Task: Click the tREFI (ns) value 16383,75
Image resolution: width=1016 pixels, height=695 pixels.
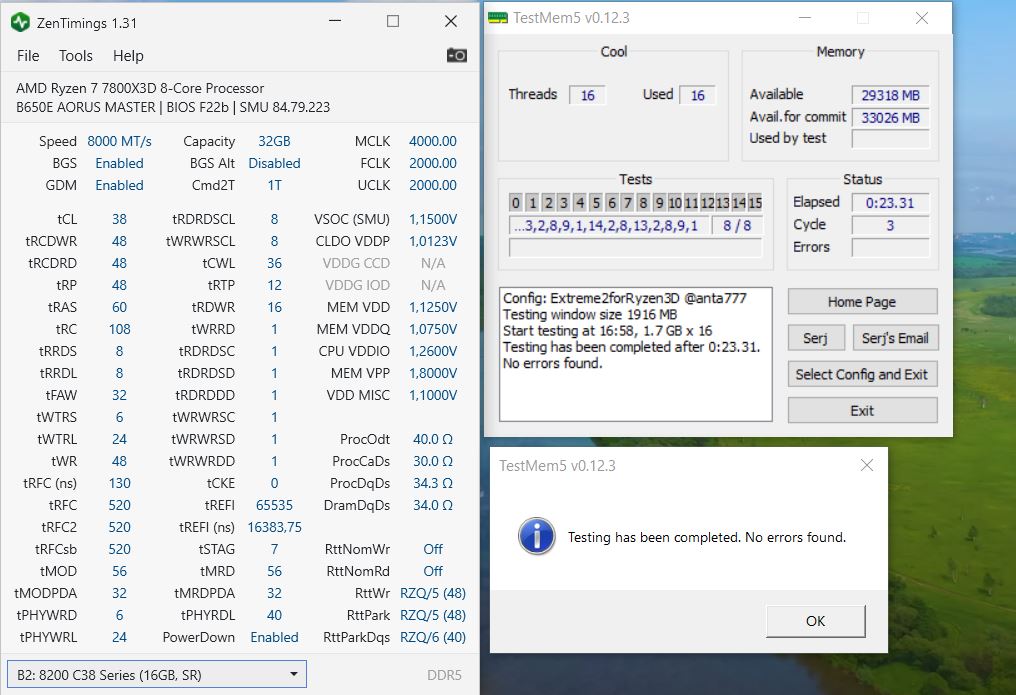Action: click(274, 527)
